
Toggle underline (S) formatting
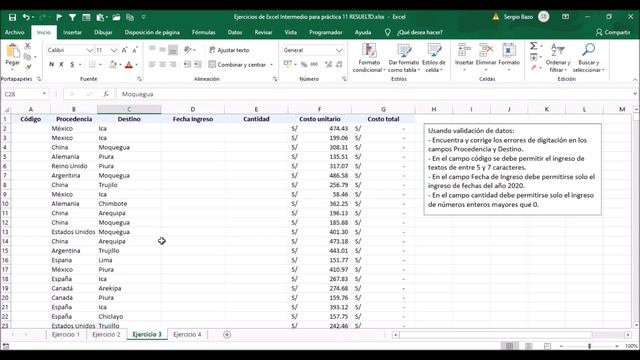pyautogui.click(x=72, y=64)
